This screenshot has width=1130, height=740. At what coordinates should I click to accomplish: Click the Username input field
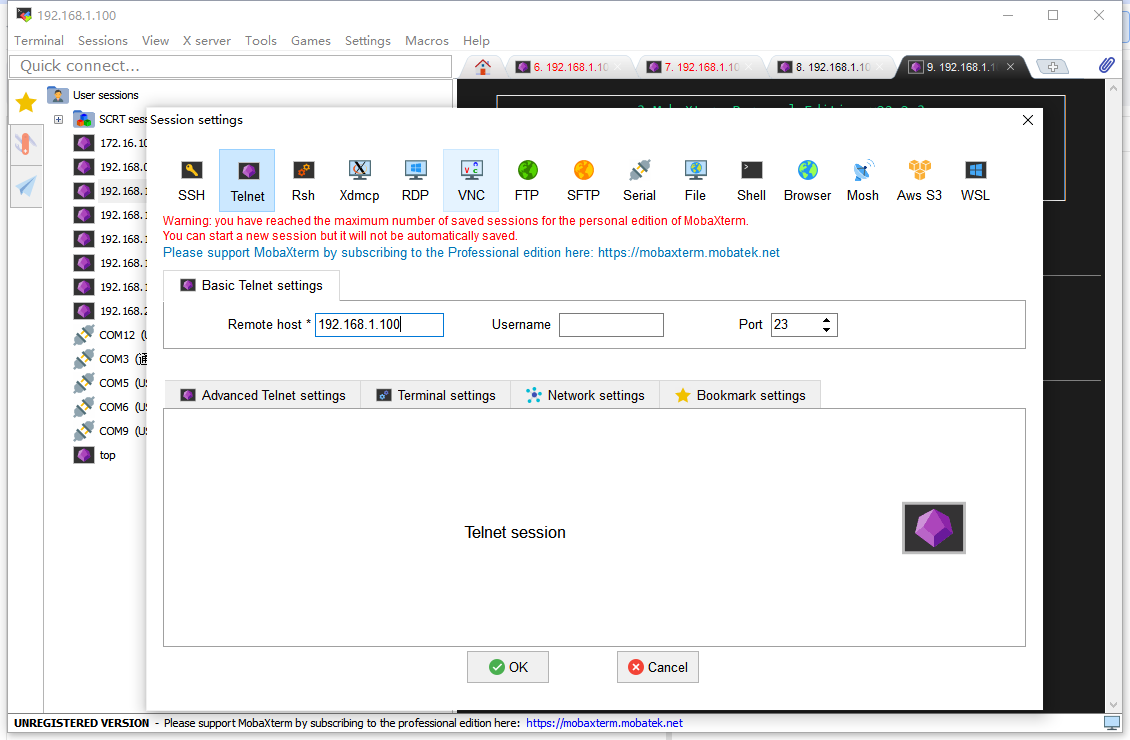click(611, 325)
